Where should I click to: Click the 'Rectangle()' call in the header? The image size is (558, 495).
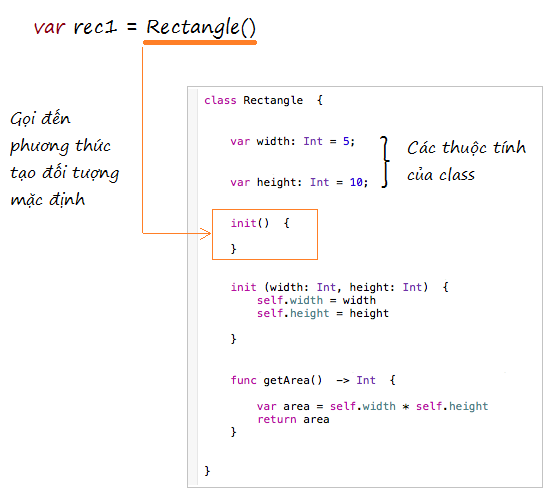201,27
